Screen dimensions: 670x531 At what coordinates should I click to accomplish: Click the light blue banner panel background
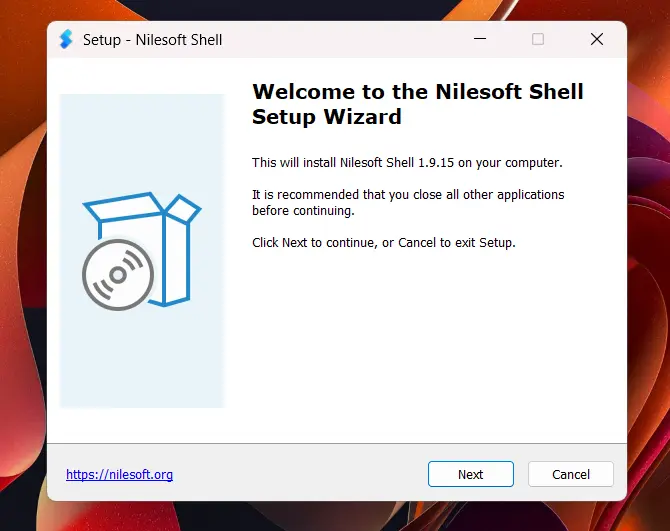coord(142,363)
